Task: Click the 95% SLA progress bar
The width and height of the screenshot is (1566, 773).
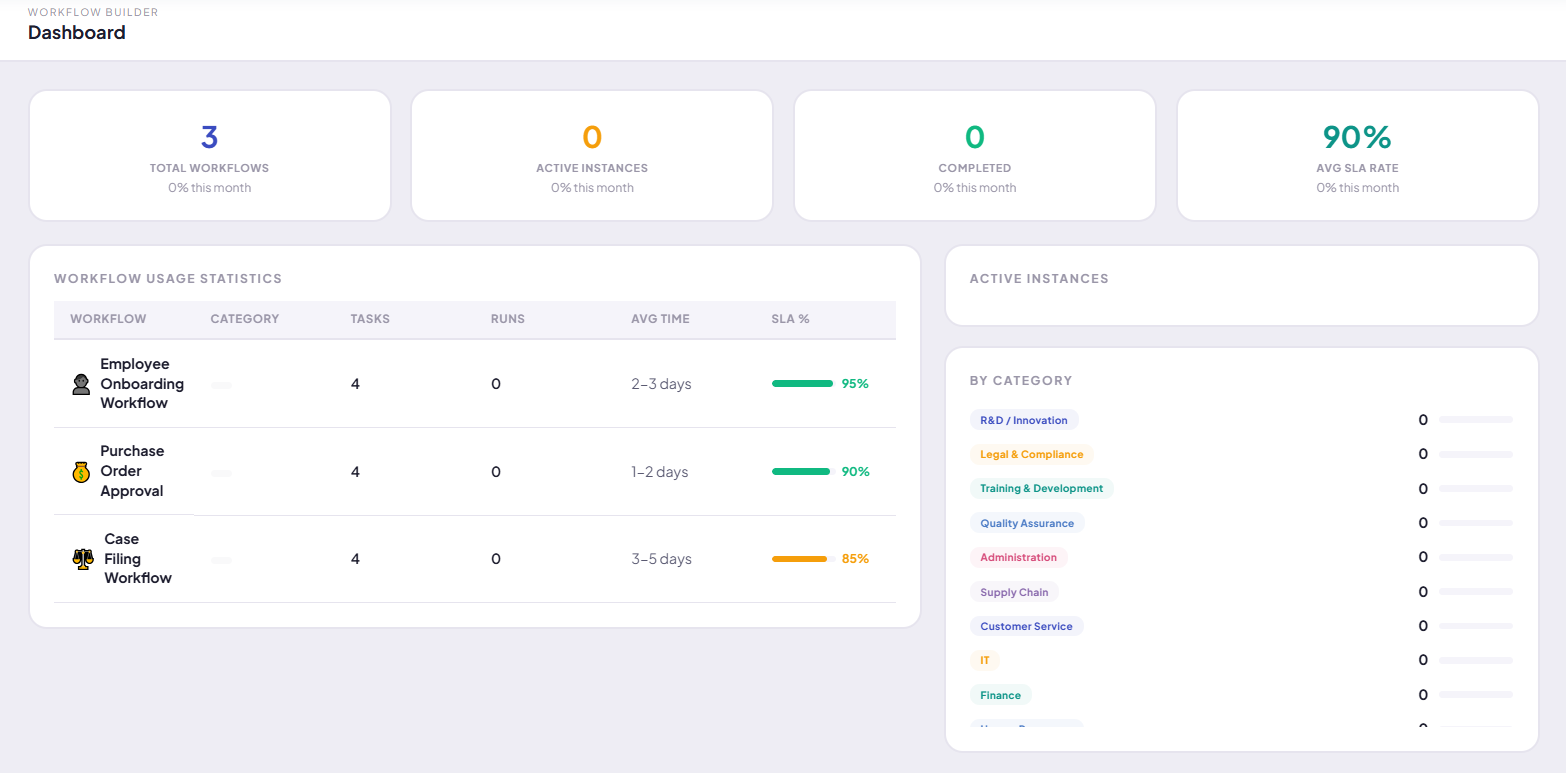Action: pos(803,384)
